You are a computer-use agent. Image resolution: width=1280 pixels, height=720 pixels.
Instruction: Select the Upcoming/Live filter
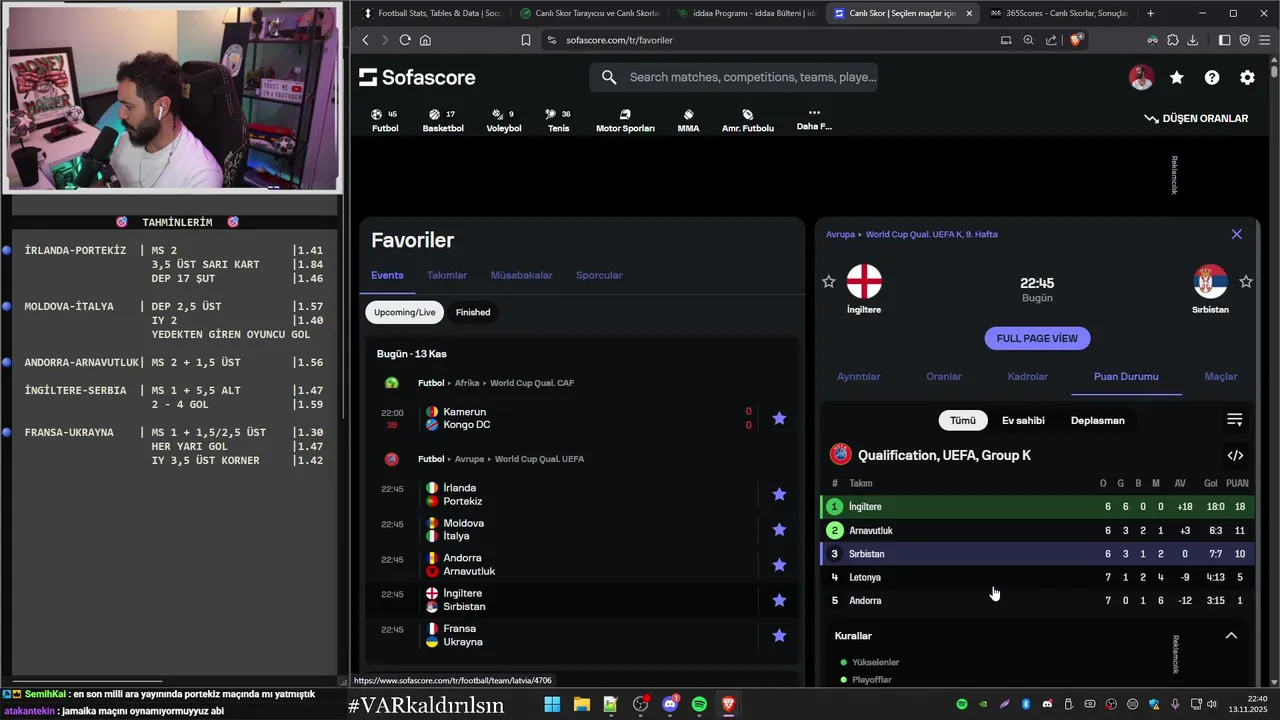(404, 312)
